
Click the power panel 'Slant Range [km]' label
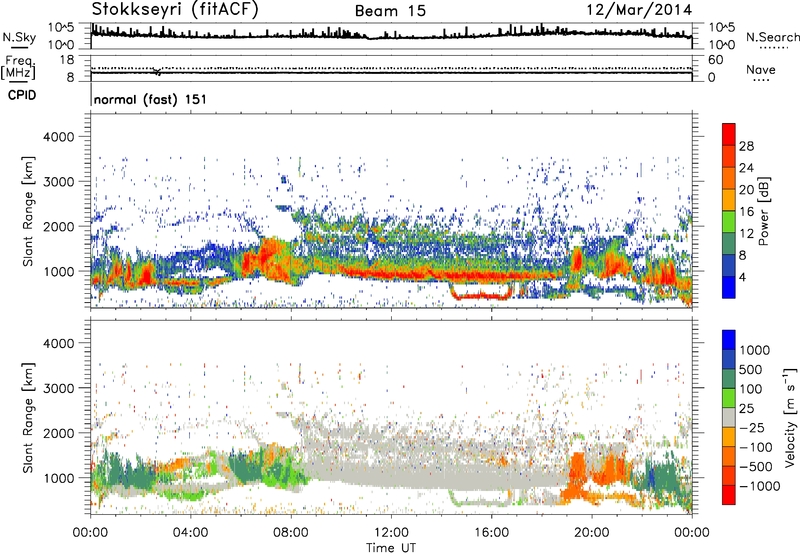[x=28, y=211]
